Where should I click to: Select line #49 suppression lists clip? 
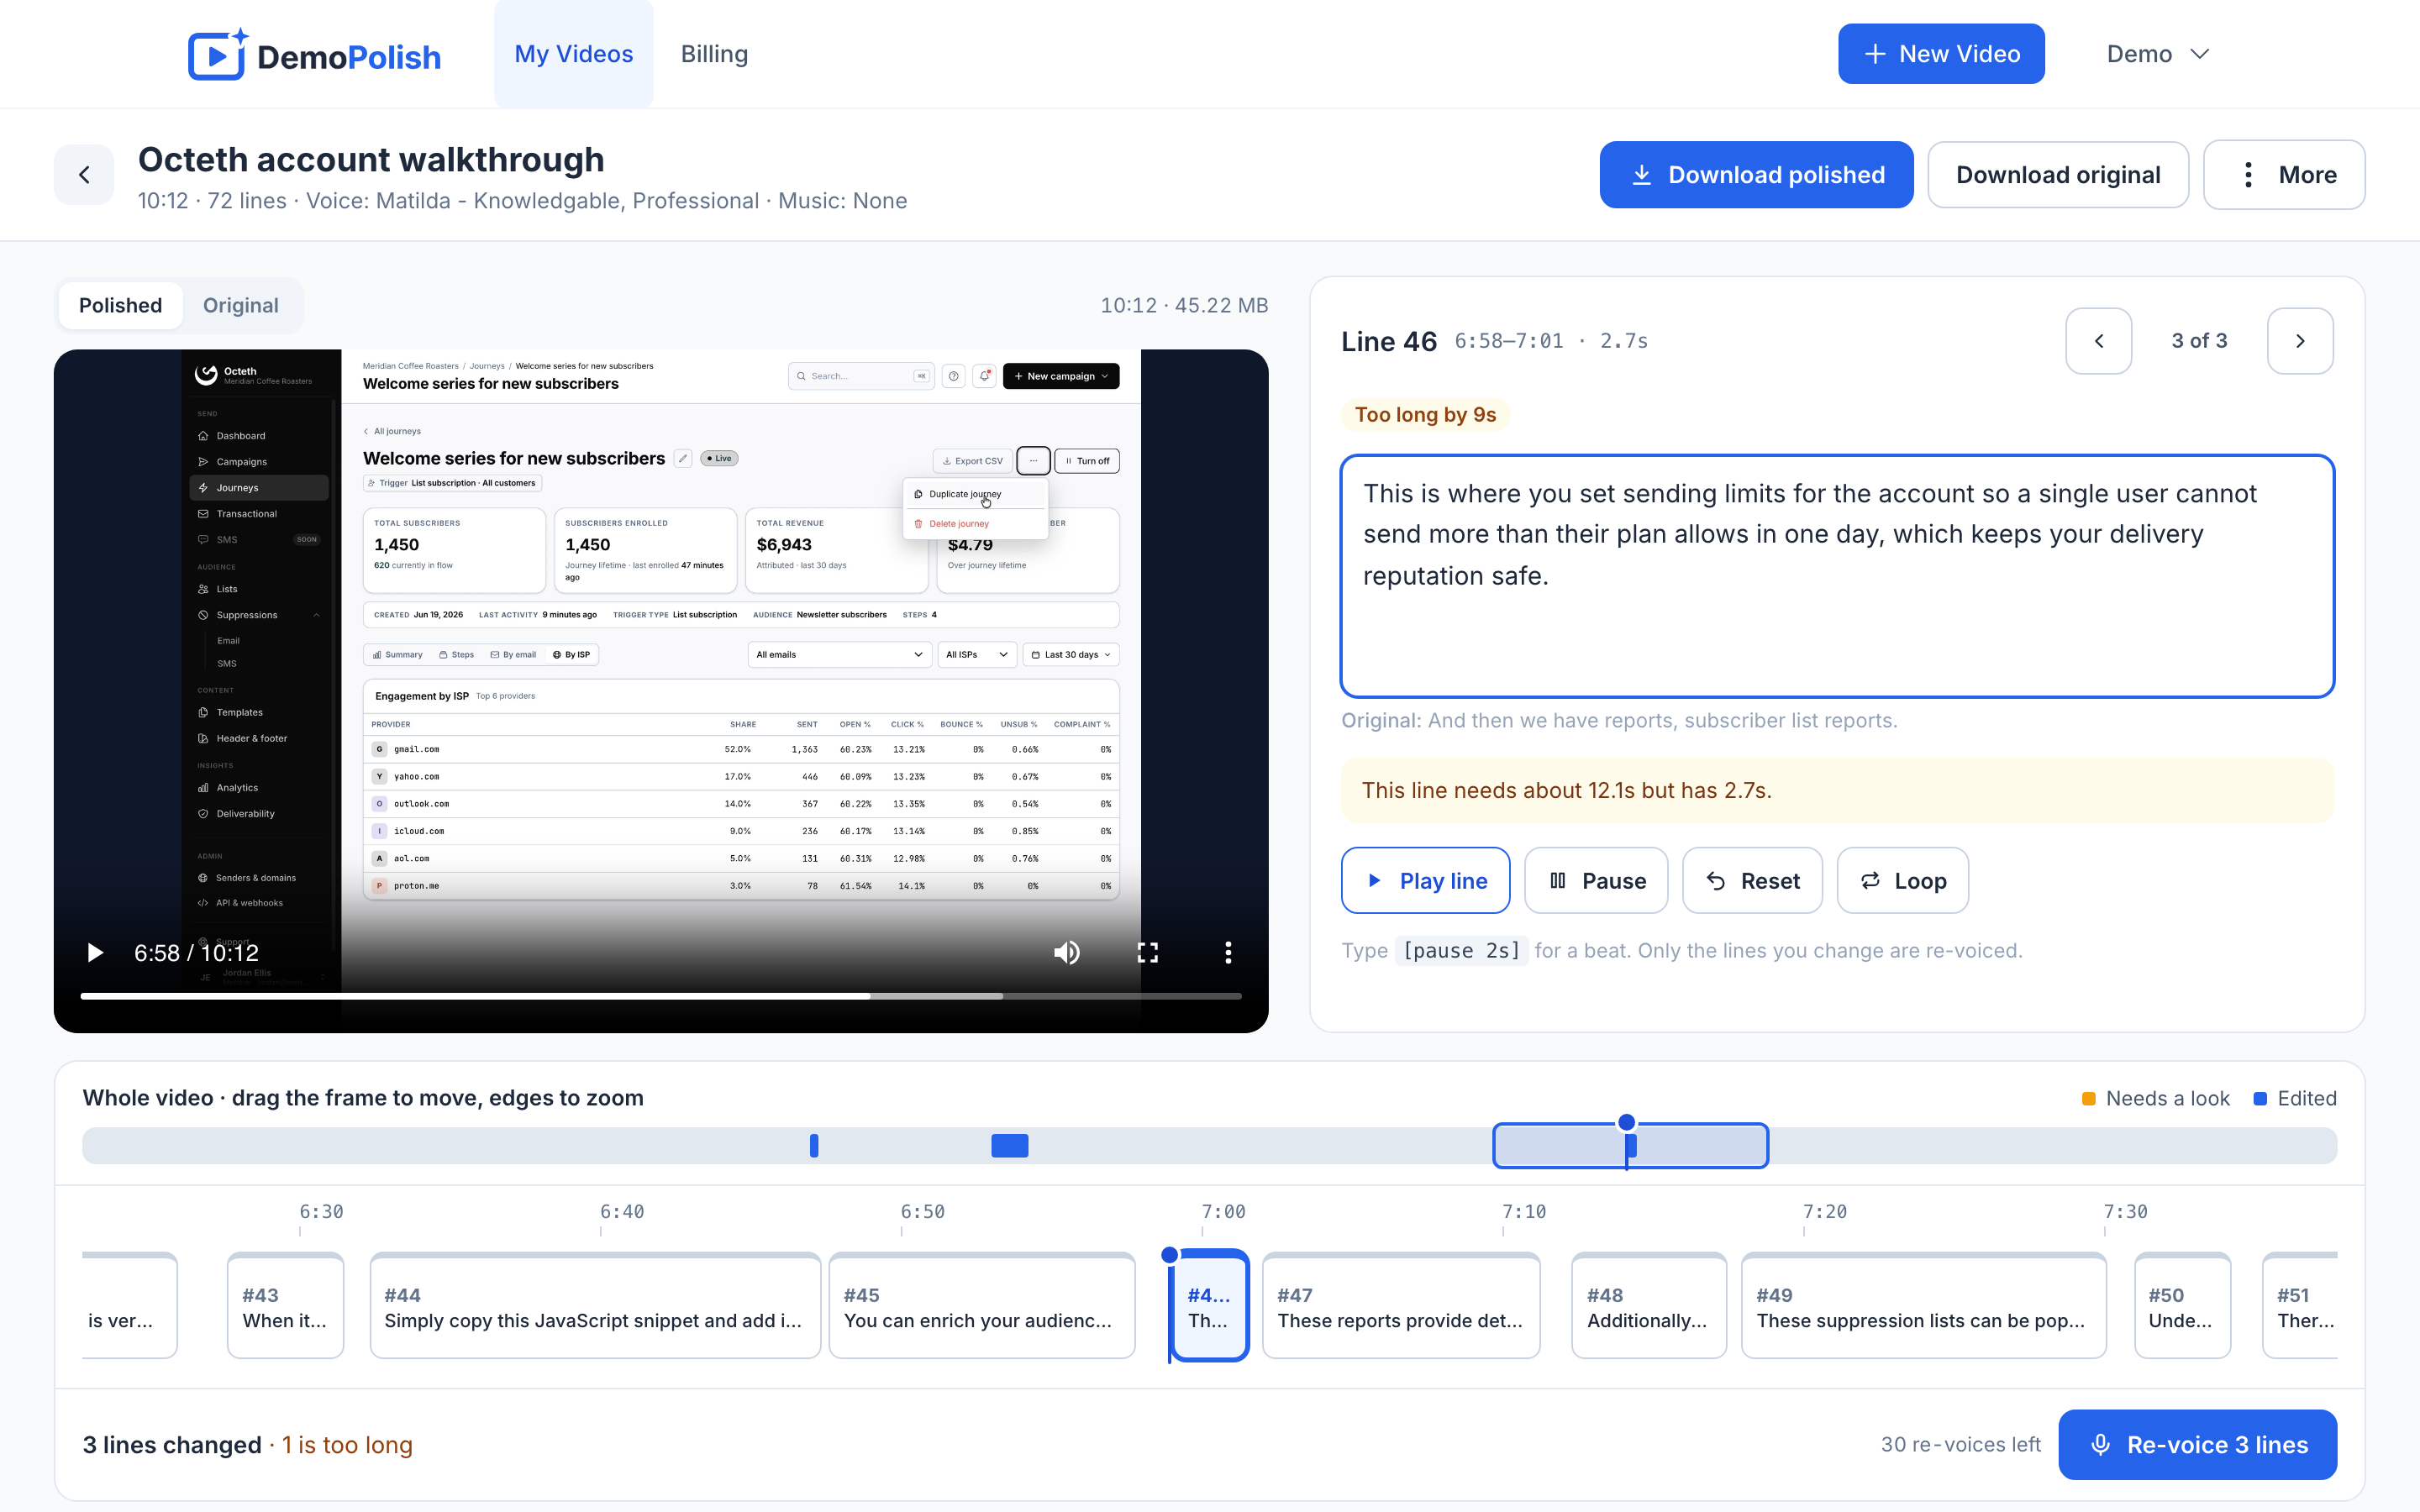pos(1924,1307)
